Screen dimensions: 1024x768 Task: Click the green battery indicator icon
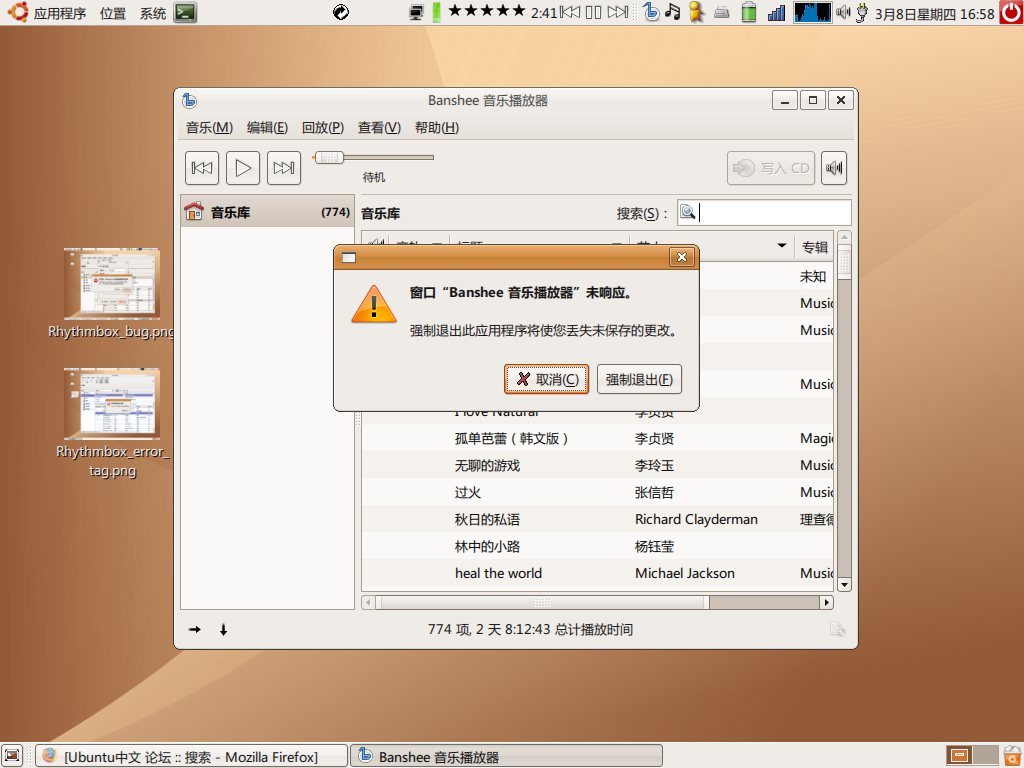(x=749, y=12)
